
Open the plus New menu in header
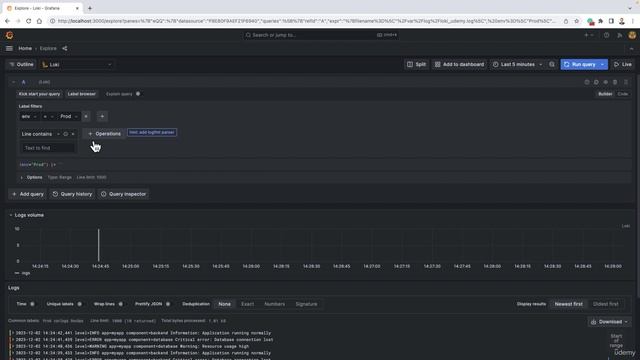[589, 35]
